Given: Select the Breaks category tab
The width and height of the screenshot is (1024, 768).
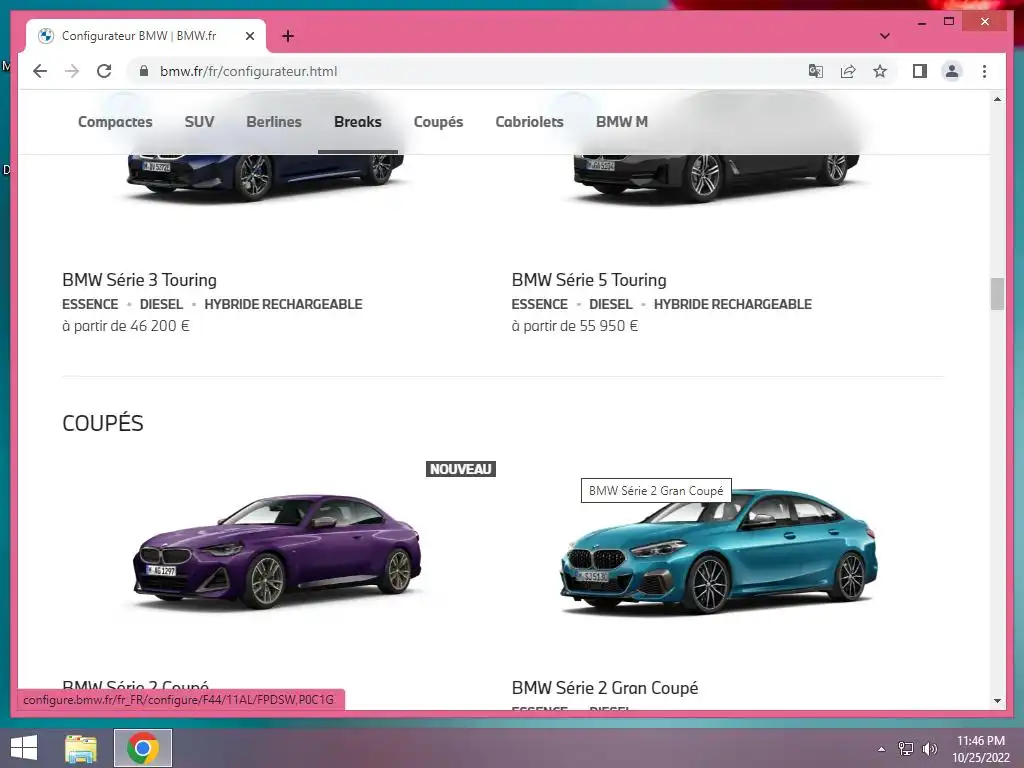Looking at the screenshot, I should click(x=357, y=121).
